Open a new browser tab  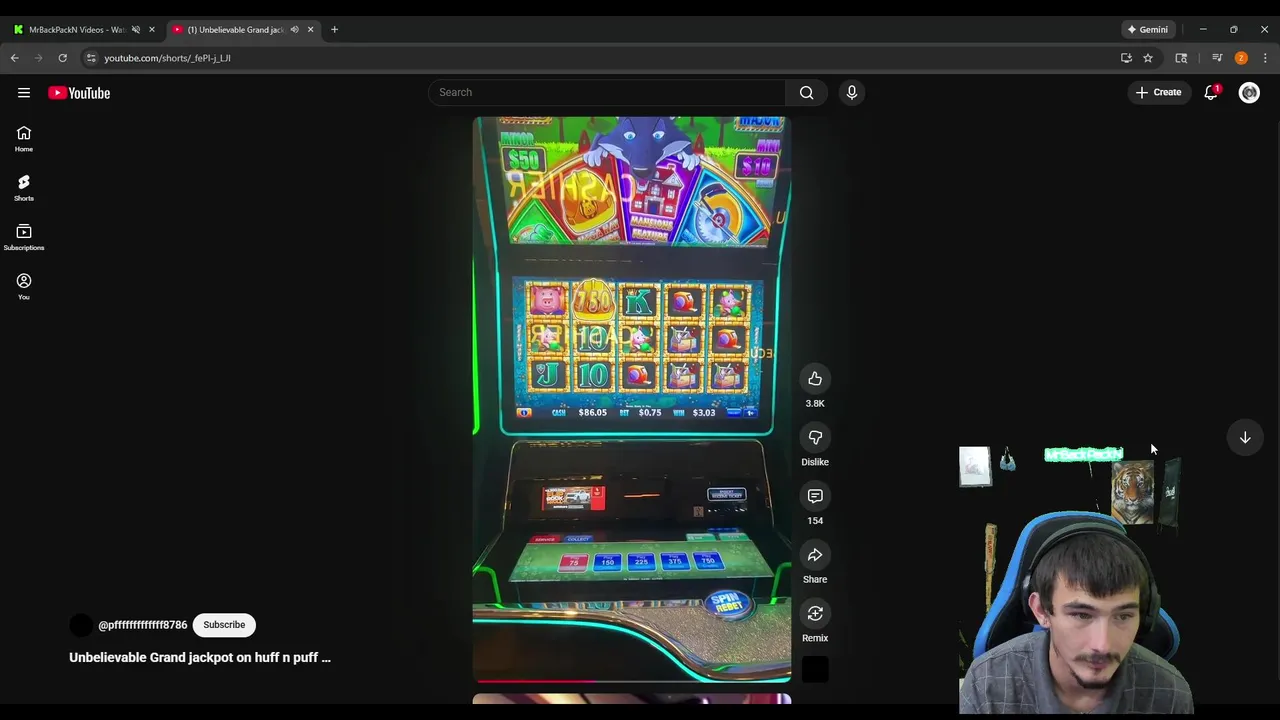click(x=334, y=30)
